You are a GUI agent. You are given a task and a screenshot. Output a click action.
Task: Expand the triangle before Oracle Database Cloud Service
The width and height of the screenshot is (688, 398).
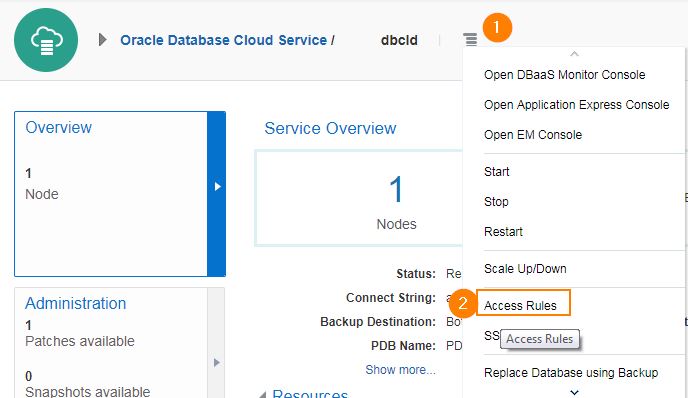click(x=103, y=39)
